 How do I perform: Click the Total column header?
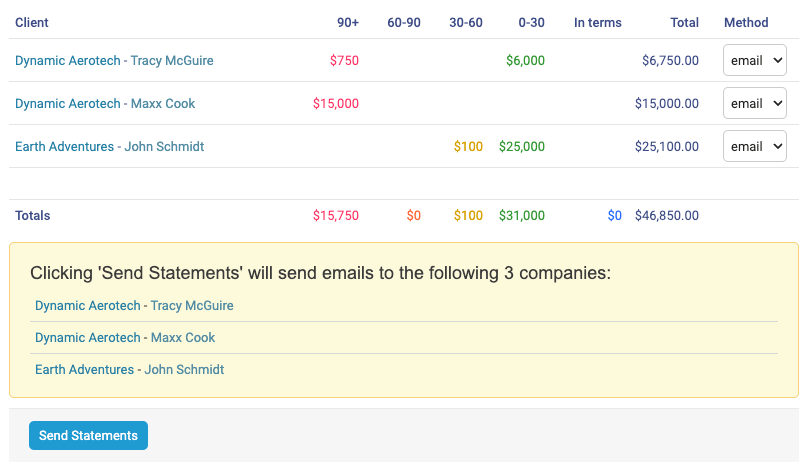point(684,23)
